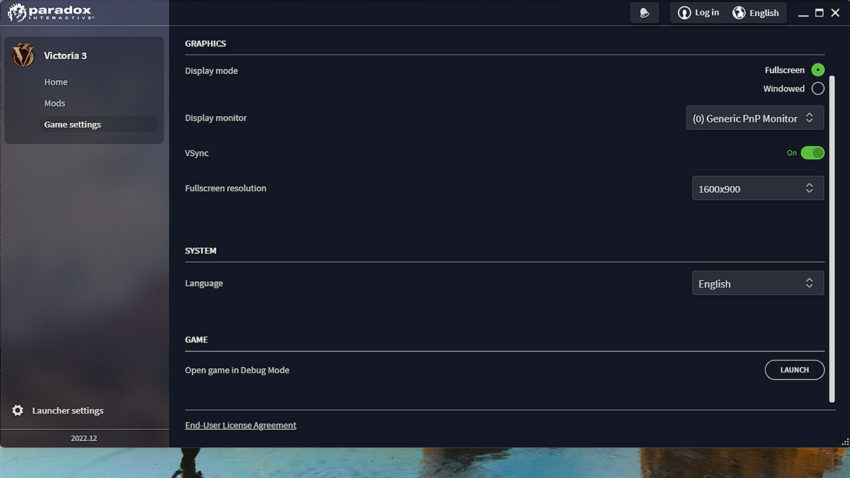Viewport: 850px width, 478px height.
Task: Select Fullscreen display mode
Action: pyautogui.click(x=818, y=70)
